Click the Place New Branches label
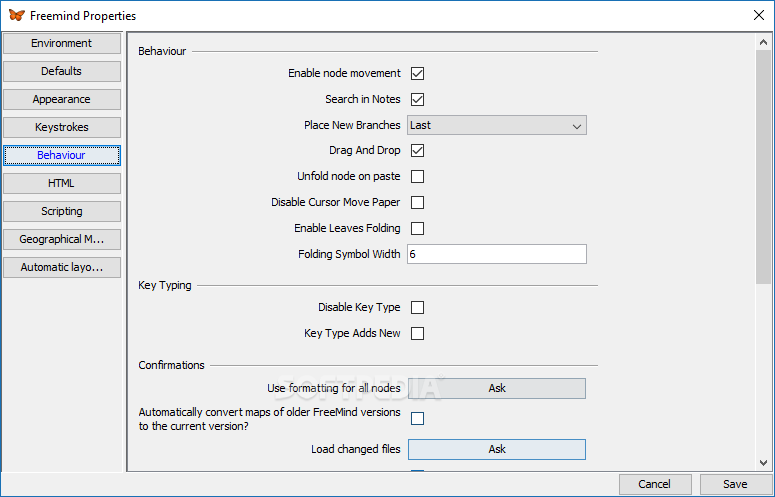This screenshot has height=497, width=775. (x=352, y=125)
